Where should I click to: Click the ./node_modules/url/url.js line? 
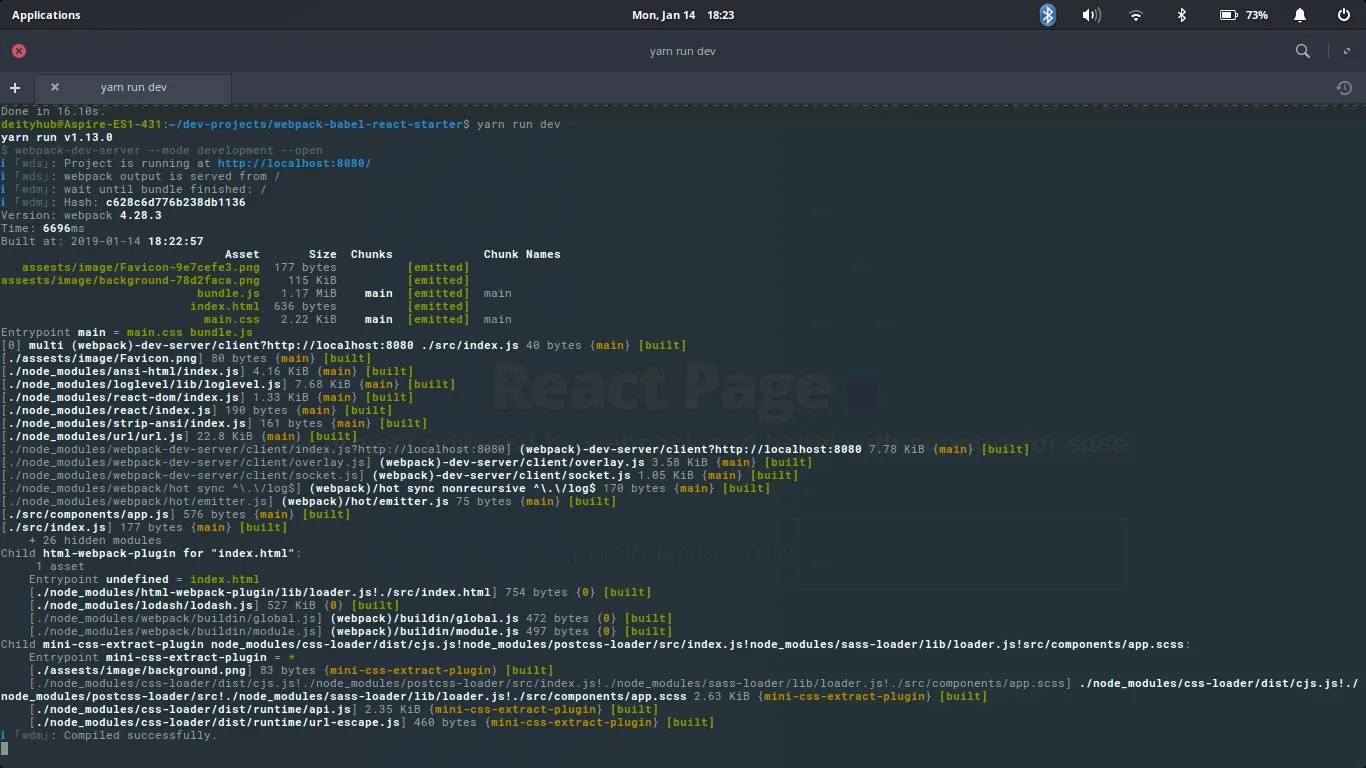pos(178,436)
